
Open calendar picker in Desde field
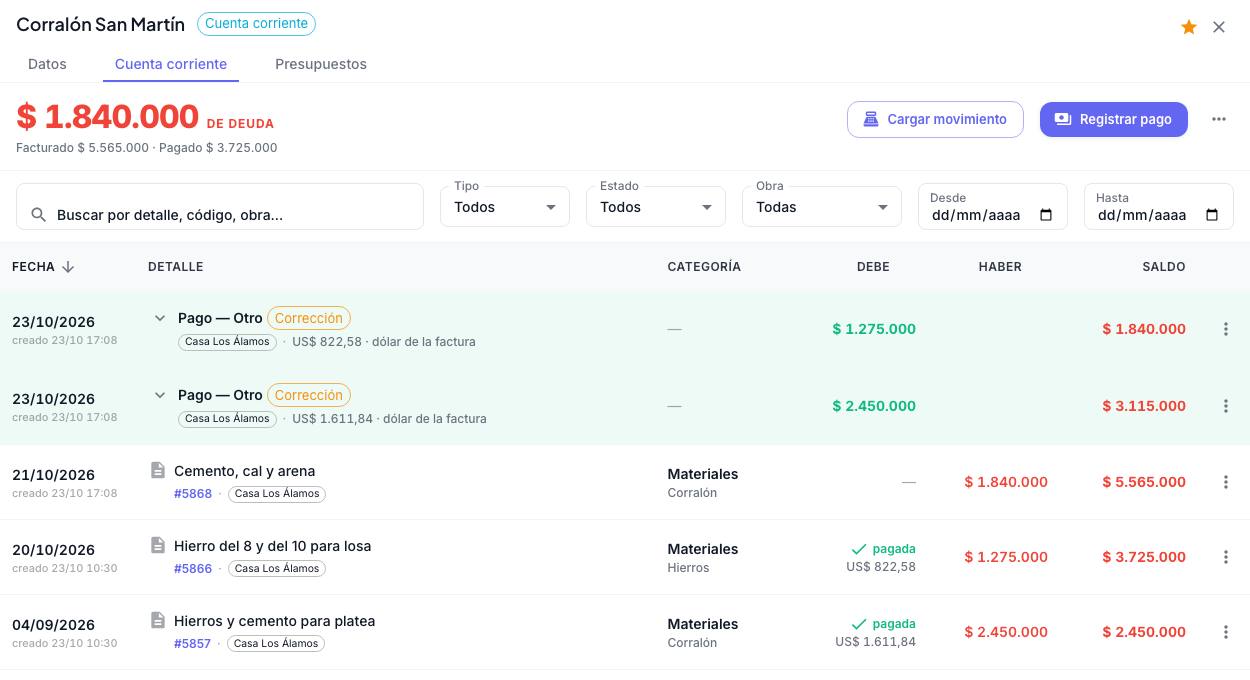coord(1047,215)
